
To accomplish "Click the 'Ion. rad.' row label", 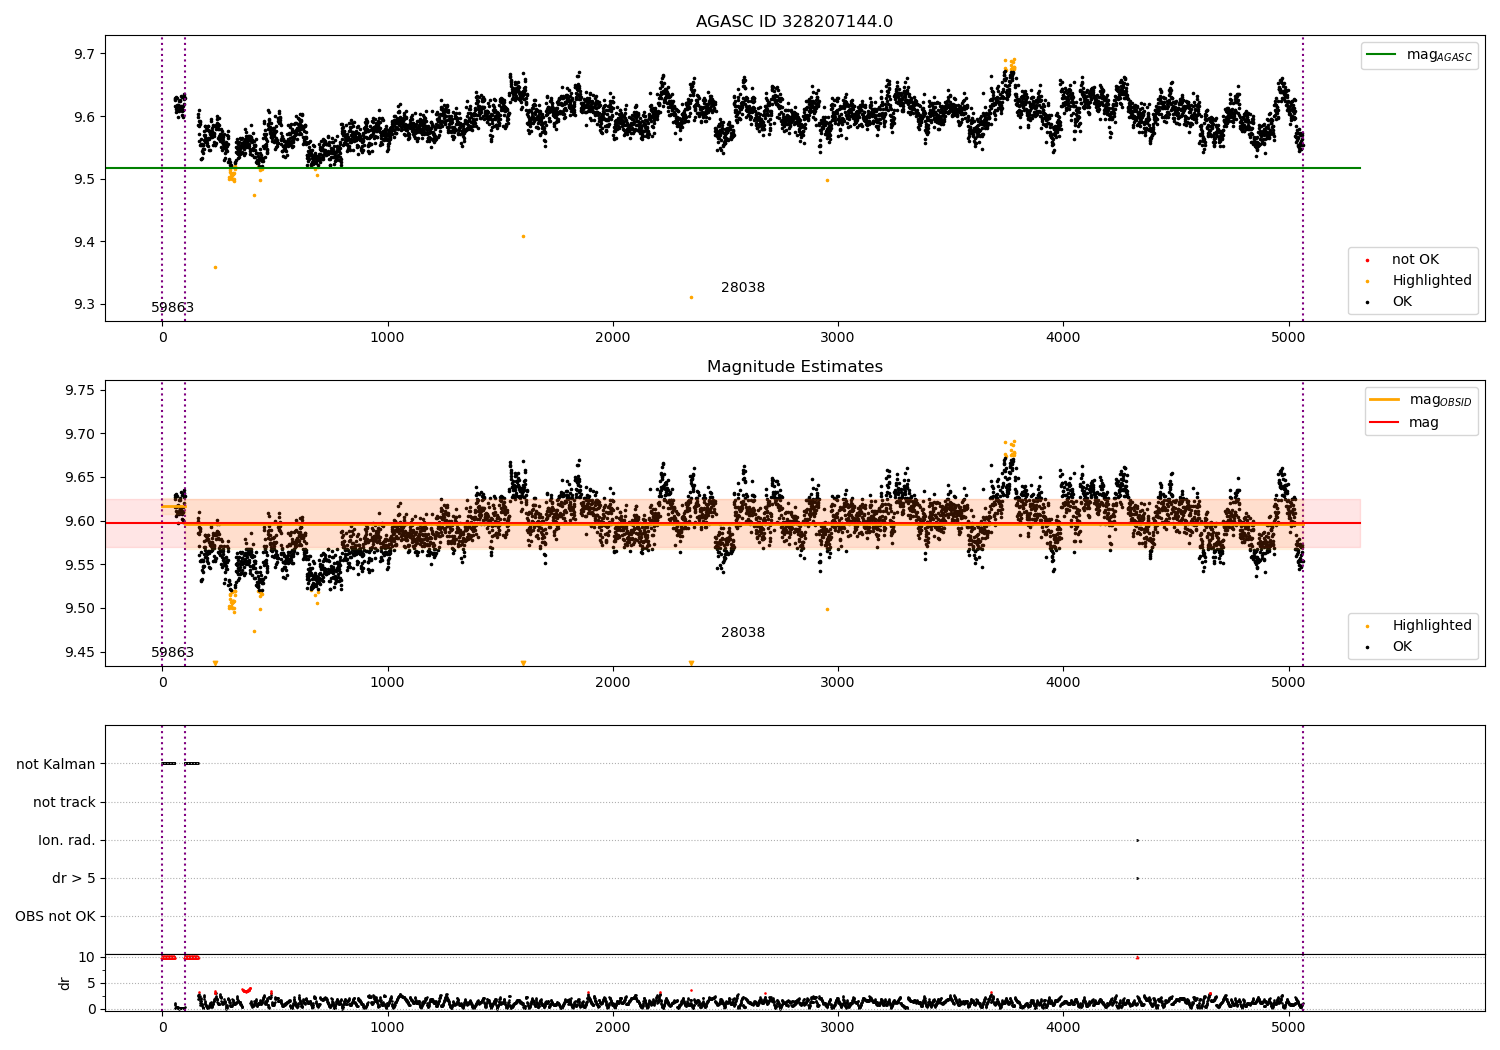I will (x=67, y=841).
